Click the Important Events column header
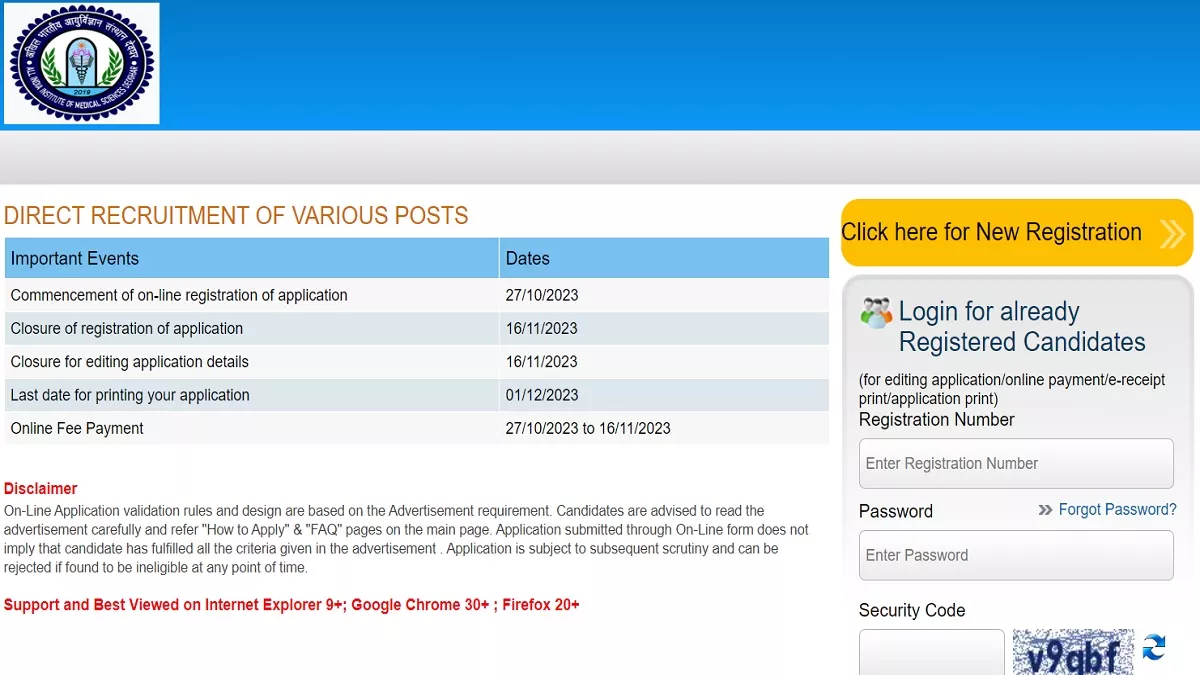 (75, 258)
